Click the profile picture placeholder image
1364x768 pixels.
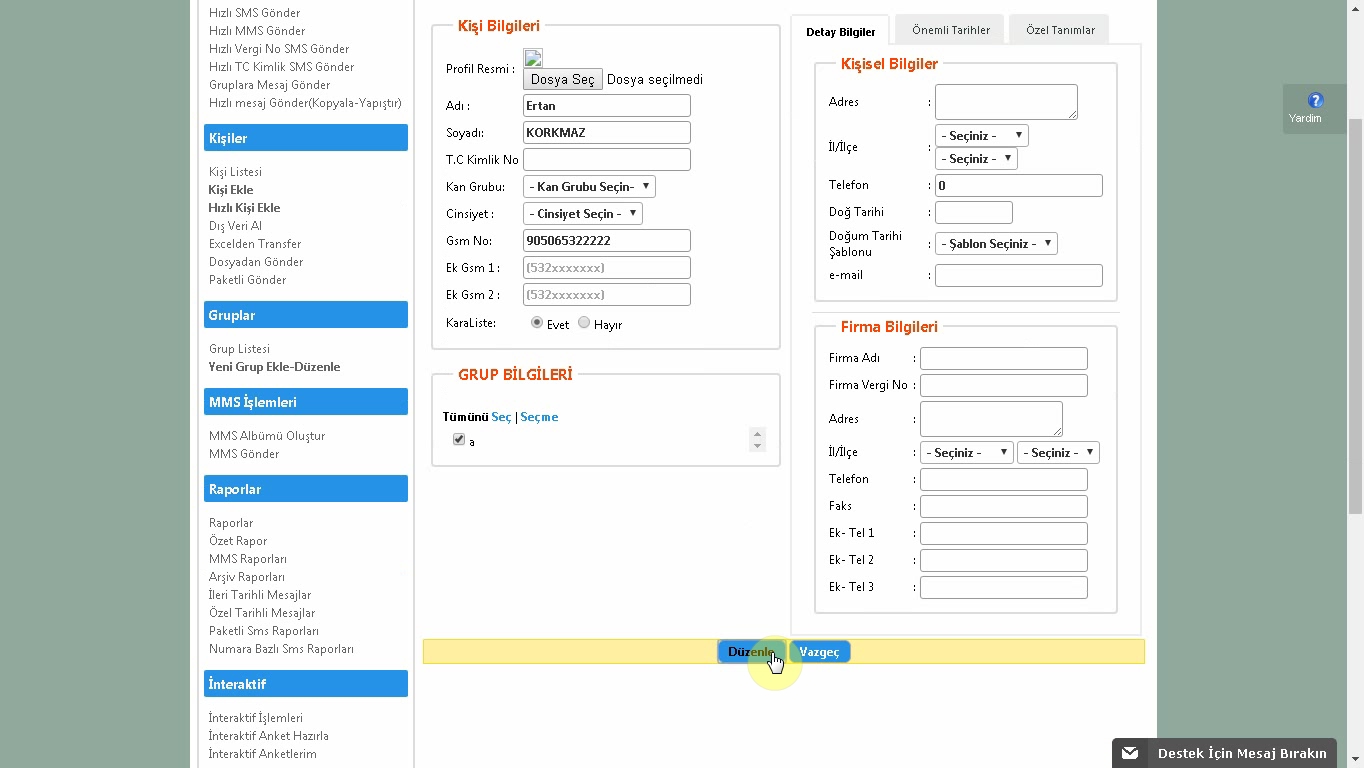pyautogui.click(x=533, y=58)
